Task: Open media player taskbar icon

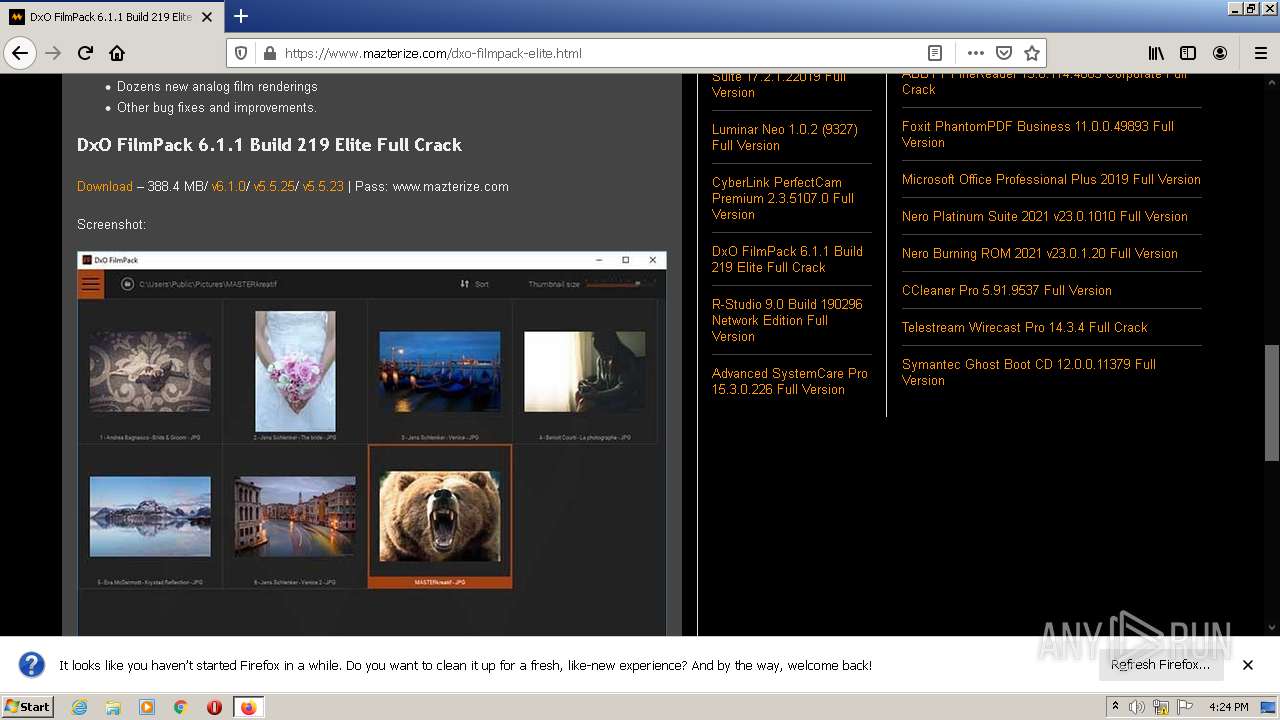Action: pyautogui.click(x=147, y=707)
